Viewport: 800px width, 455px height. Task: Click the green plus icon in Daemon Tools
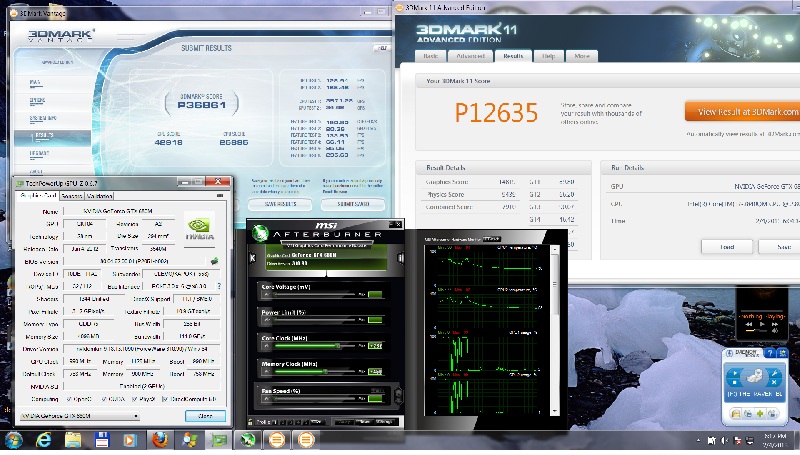coord(760,414)
